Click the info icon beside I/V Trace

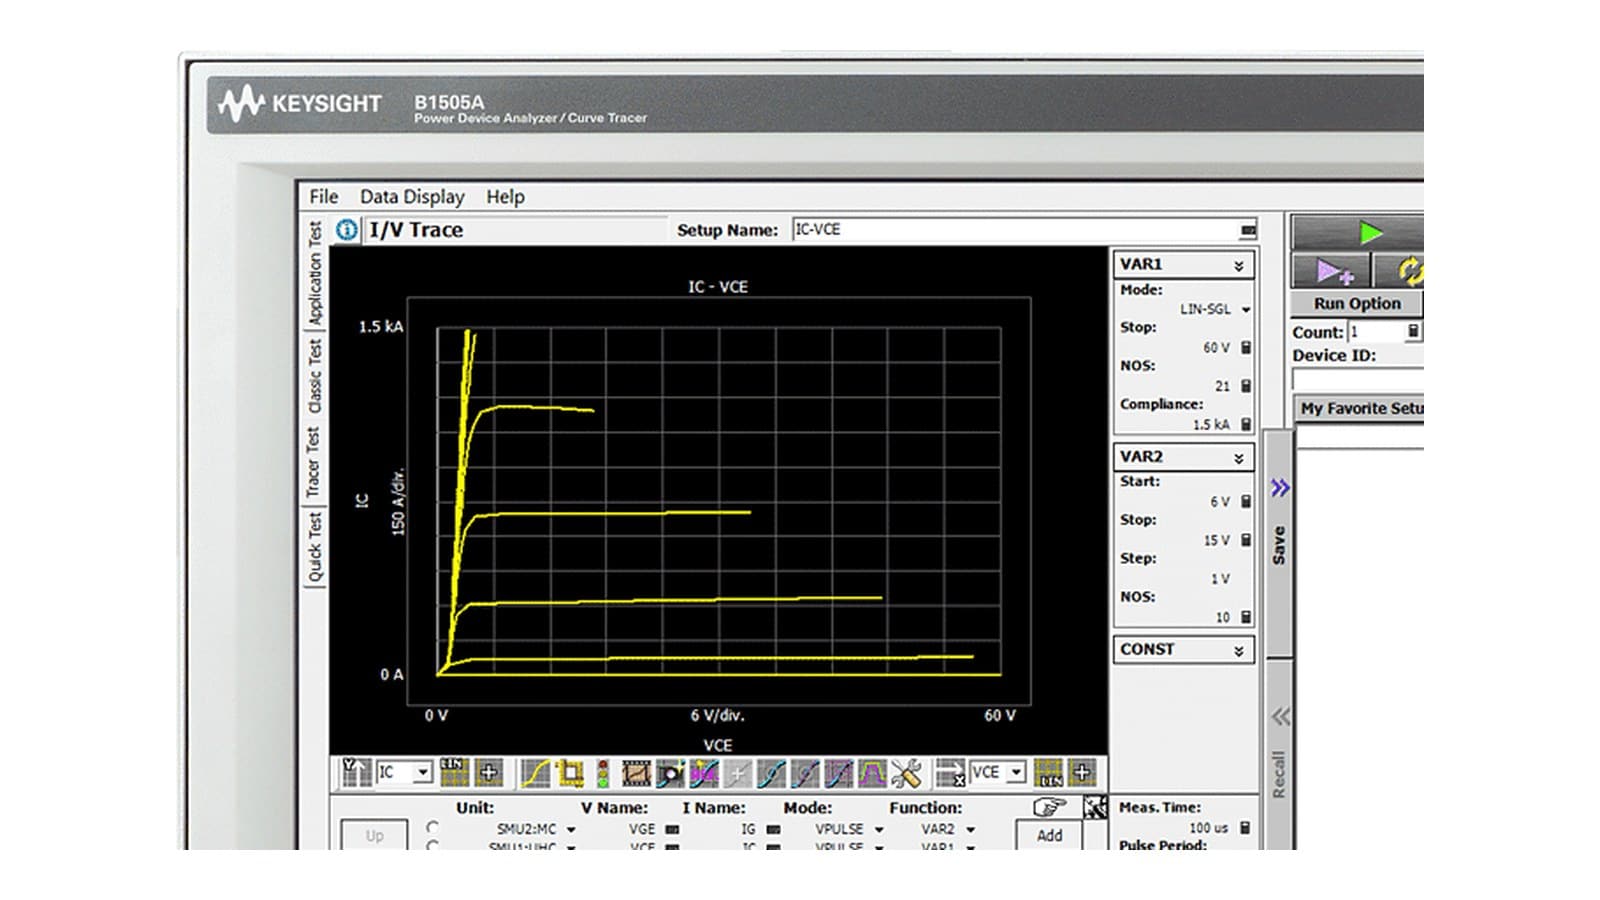(347, 230)
